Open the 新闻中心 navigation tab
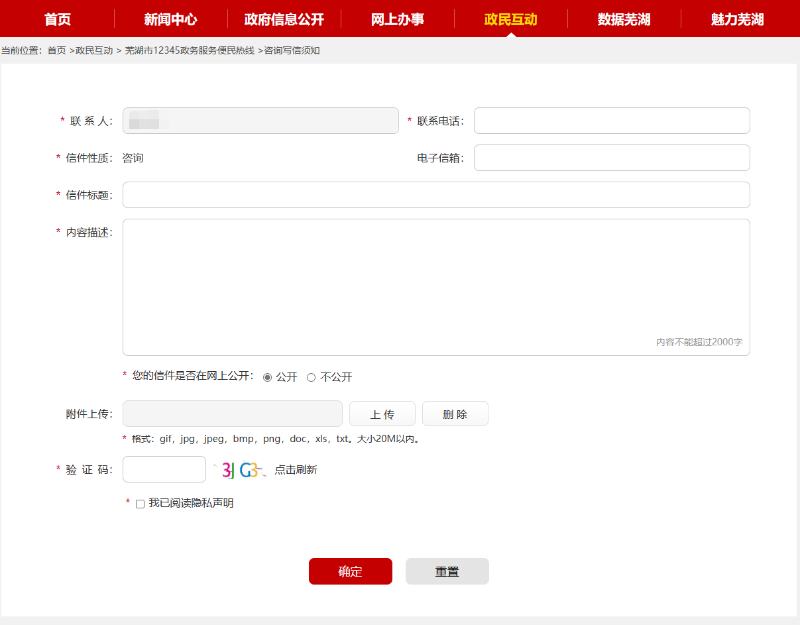This screenshot has width=800, height=625. [x=170, y=19]
